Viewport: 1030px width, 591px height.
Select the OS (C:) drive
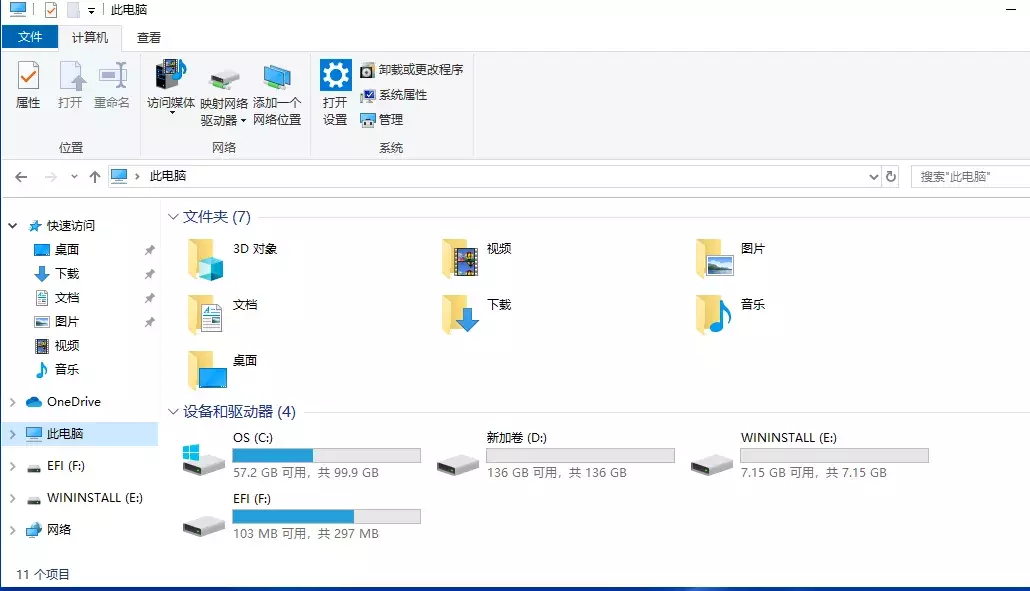(x=302, y=455)
